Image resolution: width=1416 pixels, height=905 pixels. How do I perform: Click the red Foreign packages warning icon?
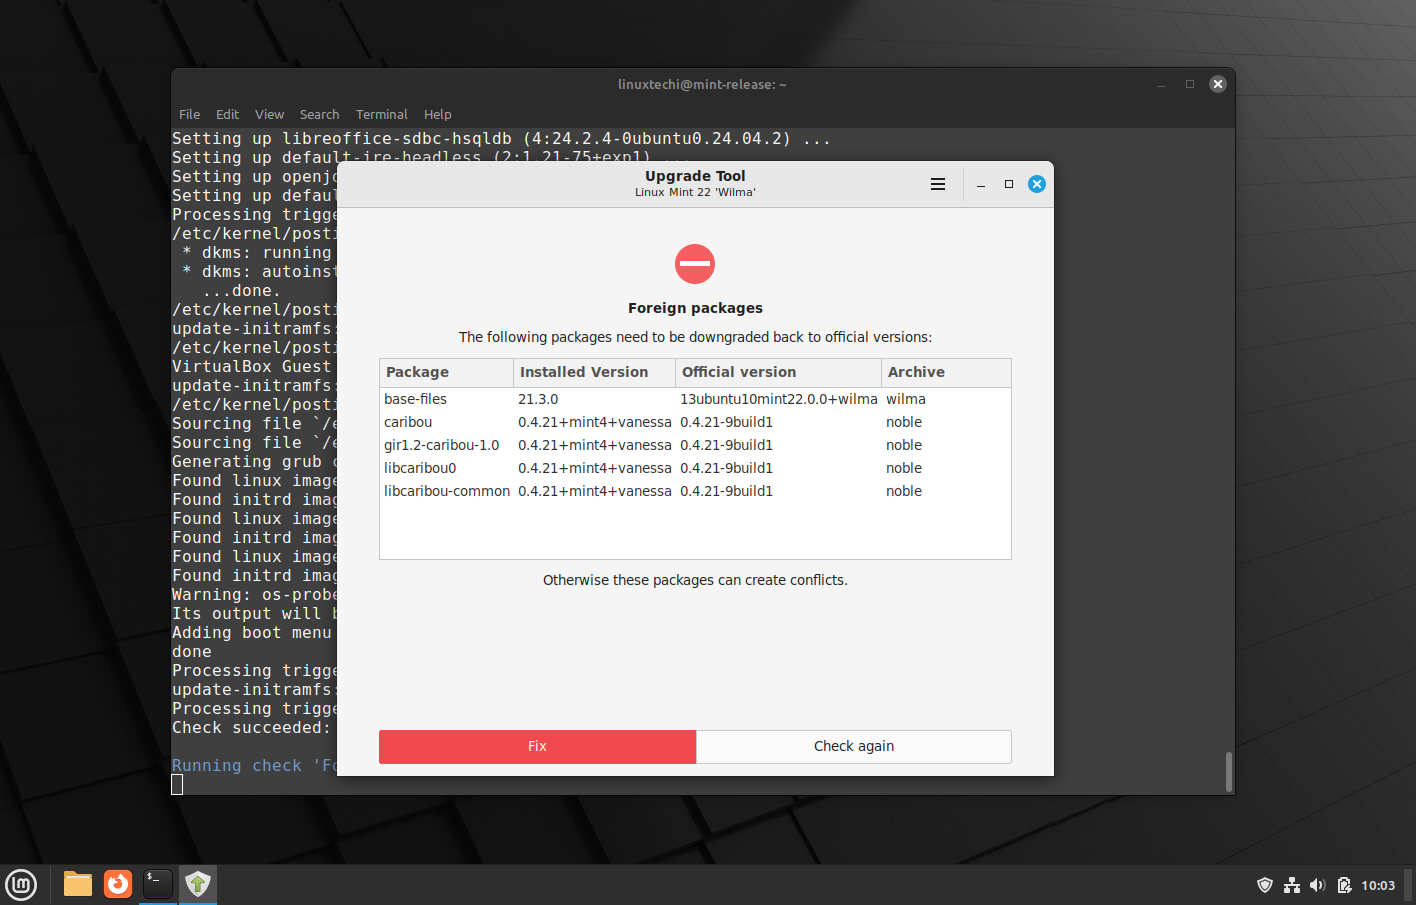tap(695, 264)
